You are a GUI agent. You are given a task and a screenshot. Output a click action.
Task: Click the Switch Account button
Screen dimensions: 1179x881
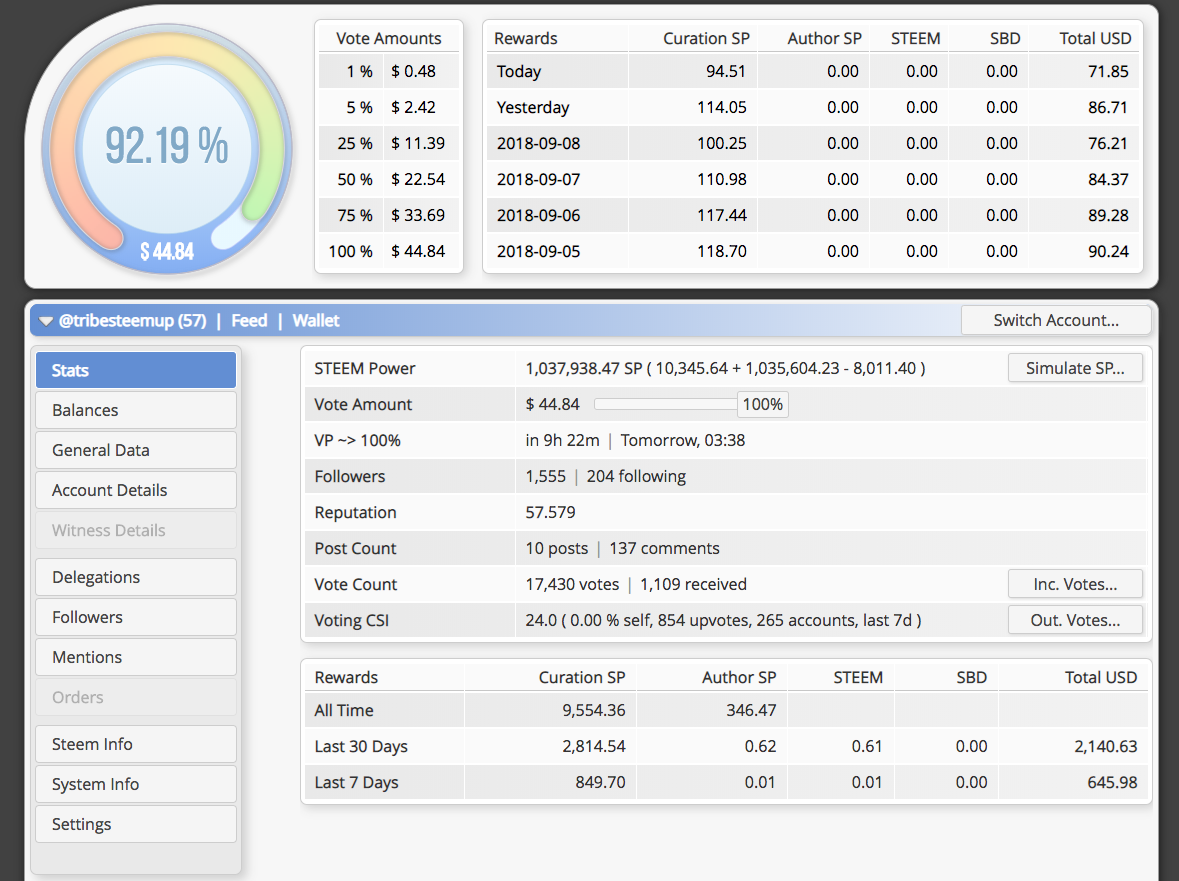1056,320
